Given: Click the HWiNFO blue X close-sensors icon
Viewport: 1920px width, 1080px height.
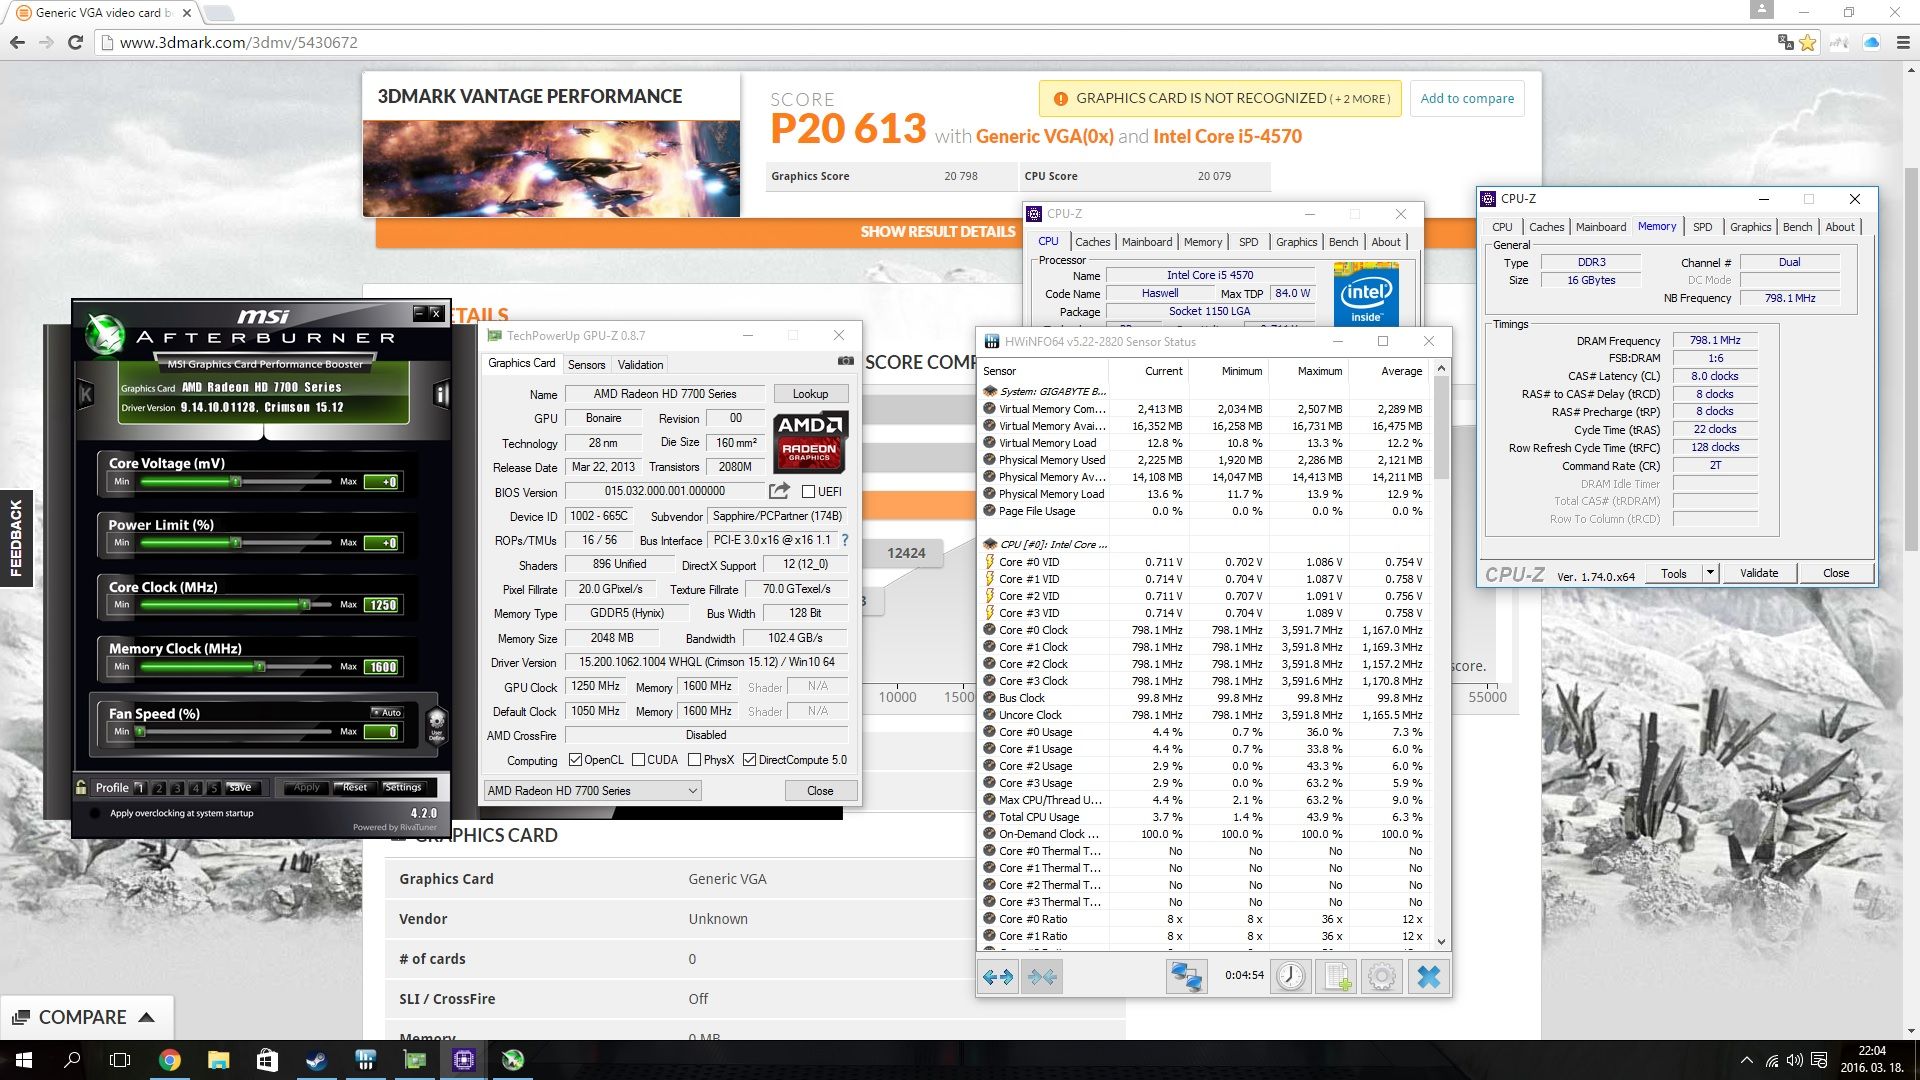Looking at the screenshot, I should [x=1428, y=977].
